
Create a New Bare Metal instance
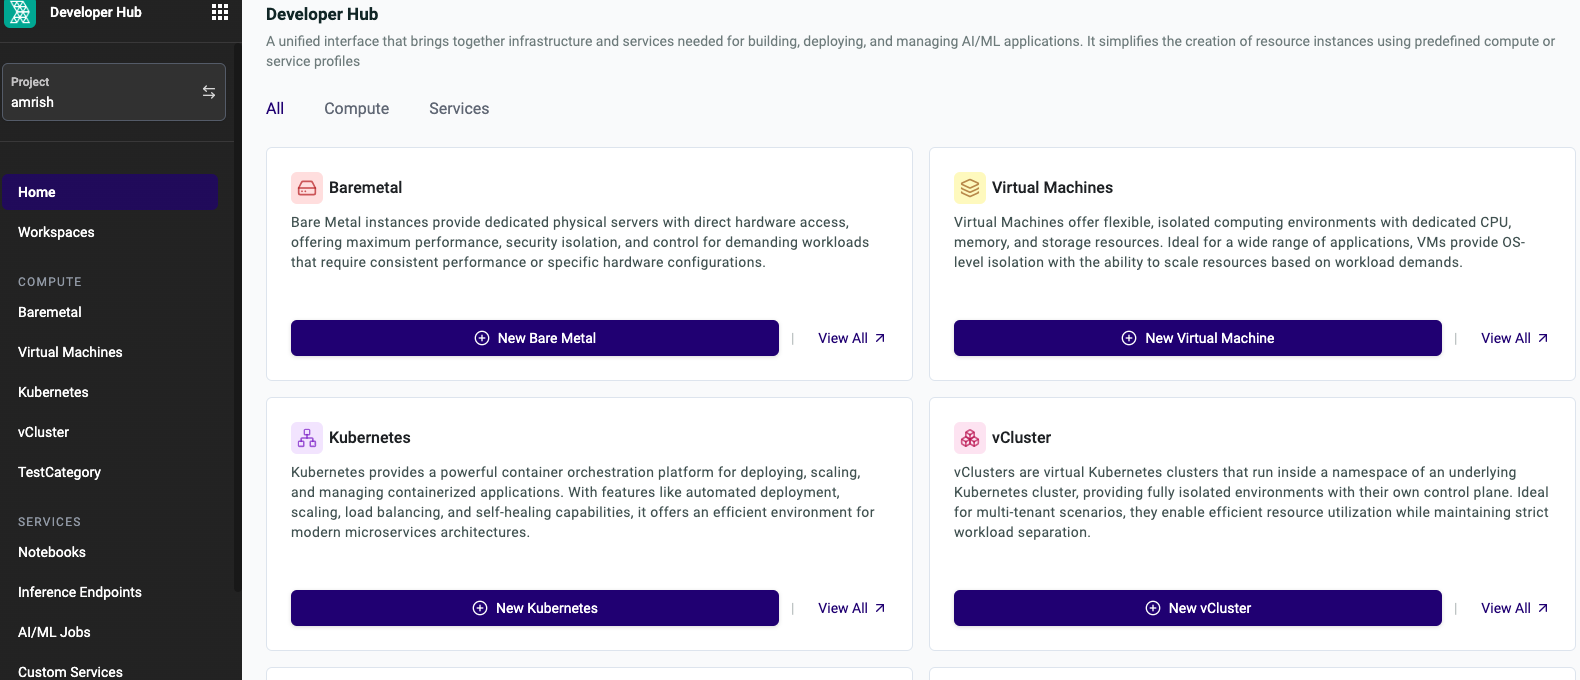[535, 338]
